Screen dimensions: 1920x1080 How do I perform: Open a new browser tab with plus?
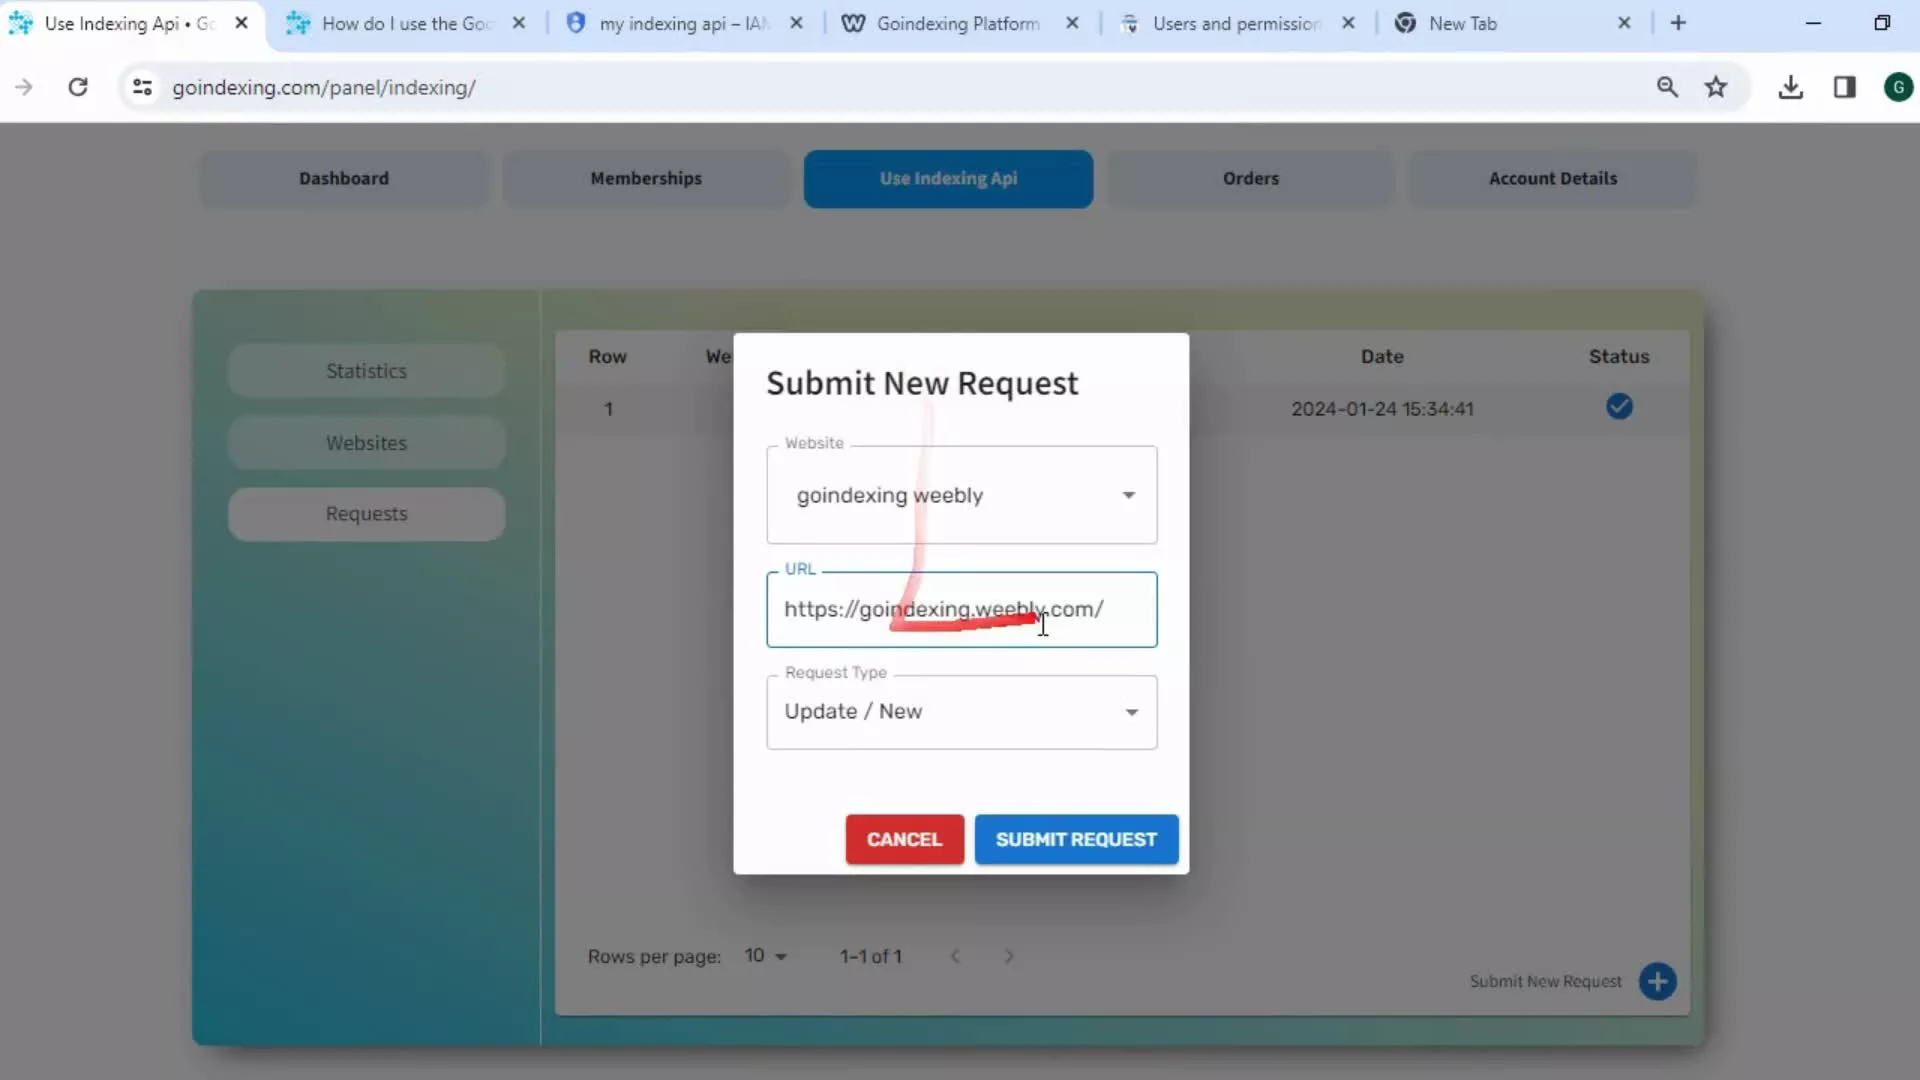click(x=1678, y=23)
